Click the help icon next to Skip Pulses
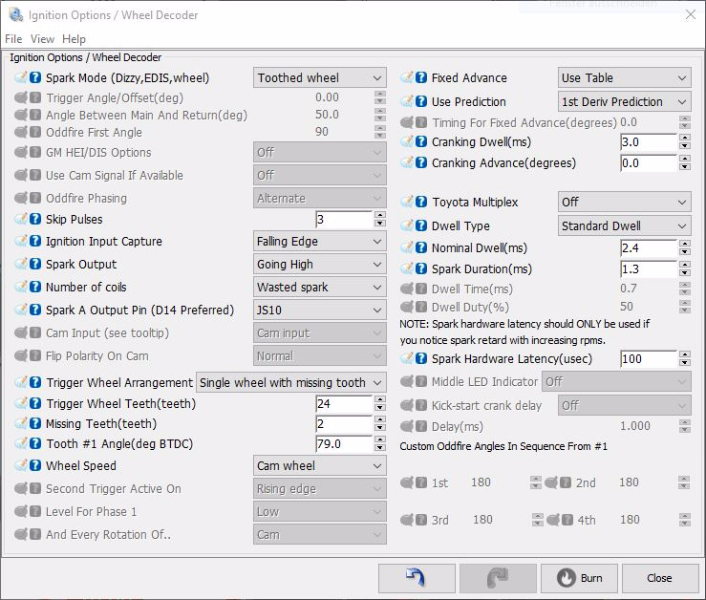The height and width of the screenshot is (600, 706). [35, 220]
